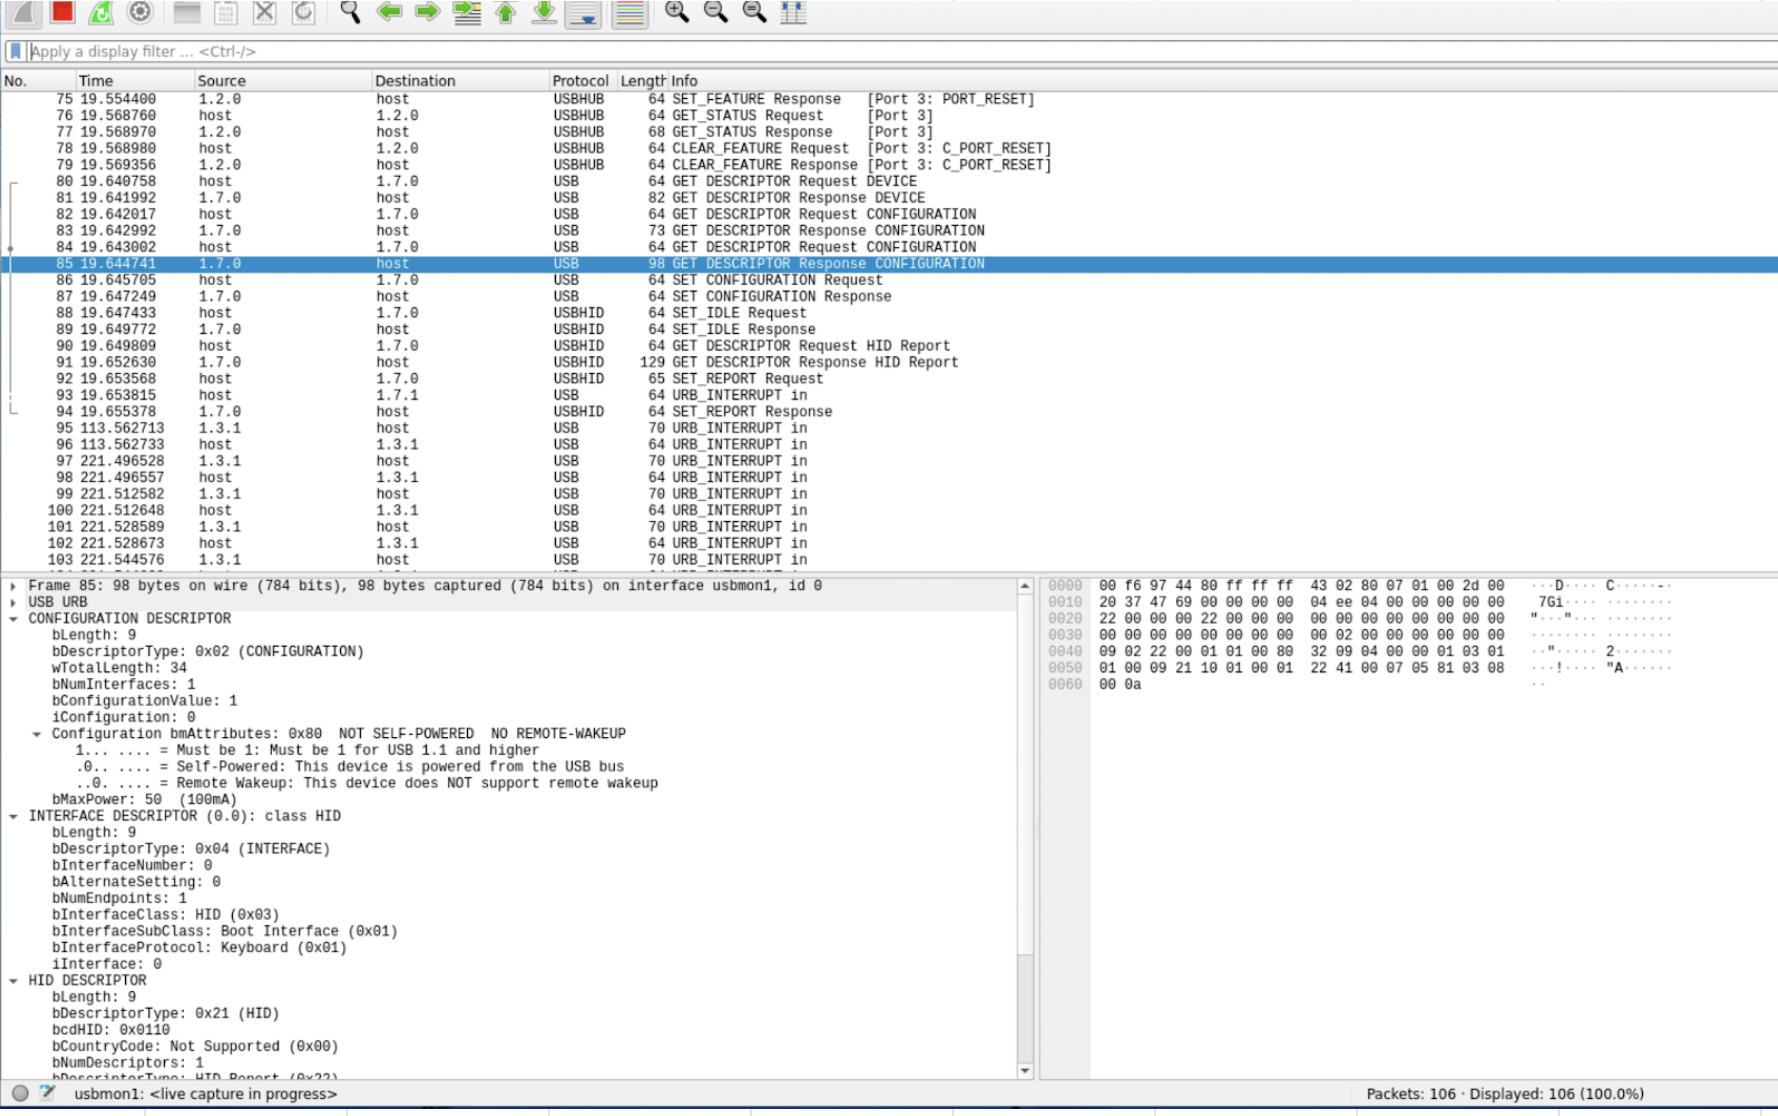This screenshot has height=1116, width=1778.
Task: Reset text to normal size
Action: pos(755,12)
